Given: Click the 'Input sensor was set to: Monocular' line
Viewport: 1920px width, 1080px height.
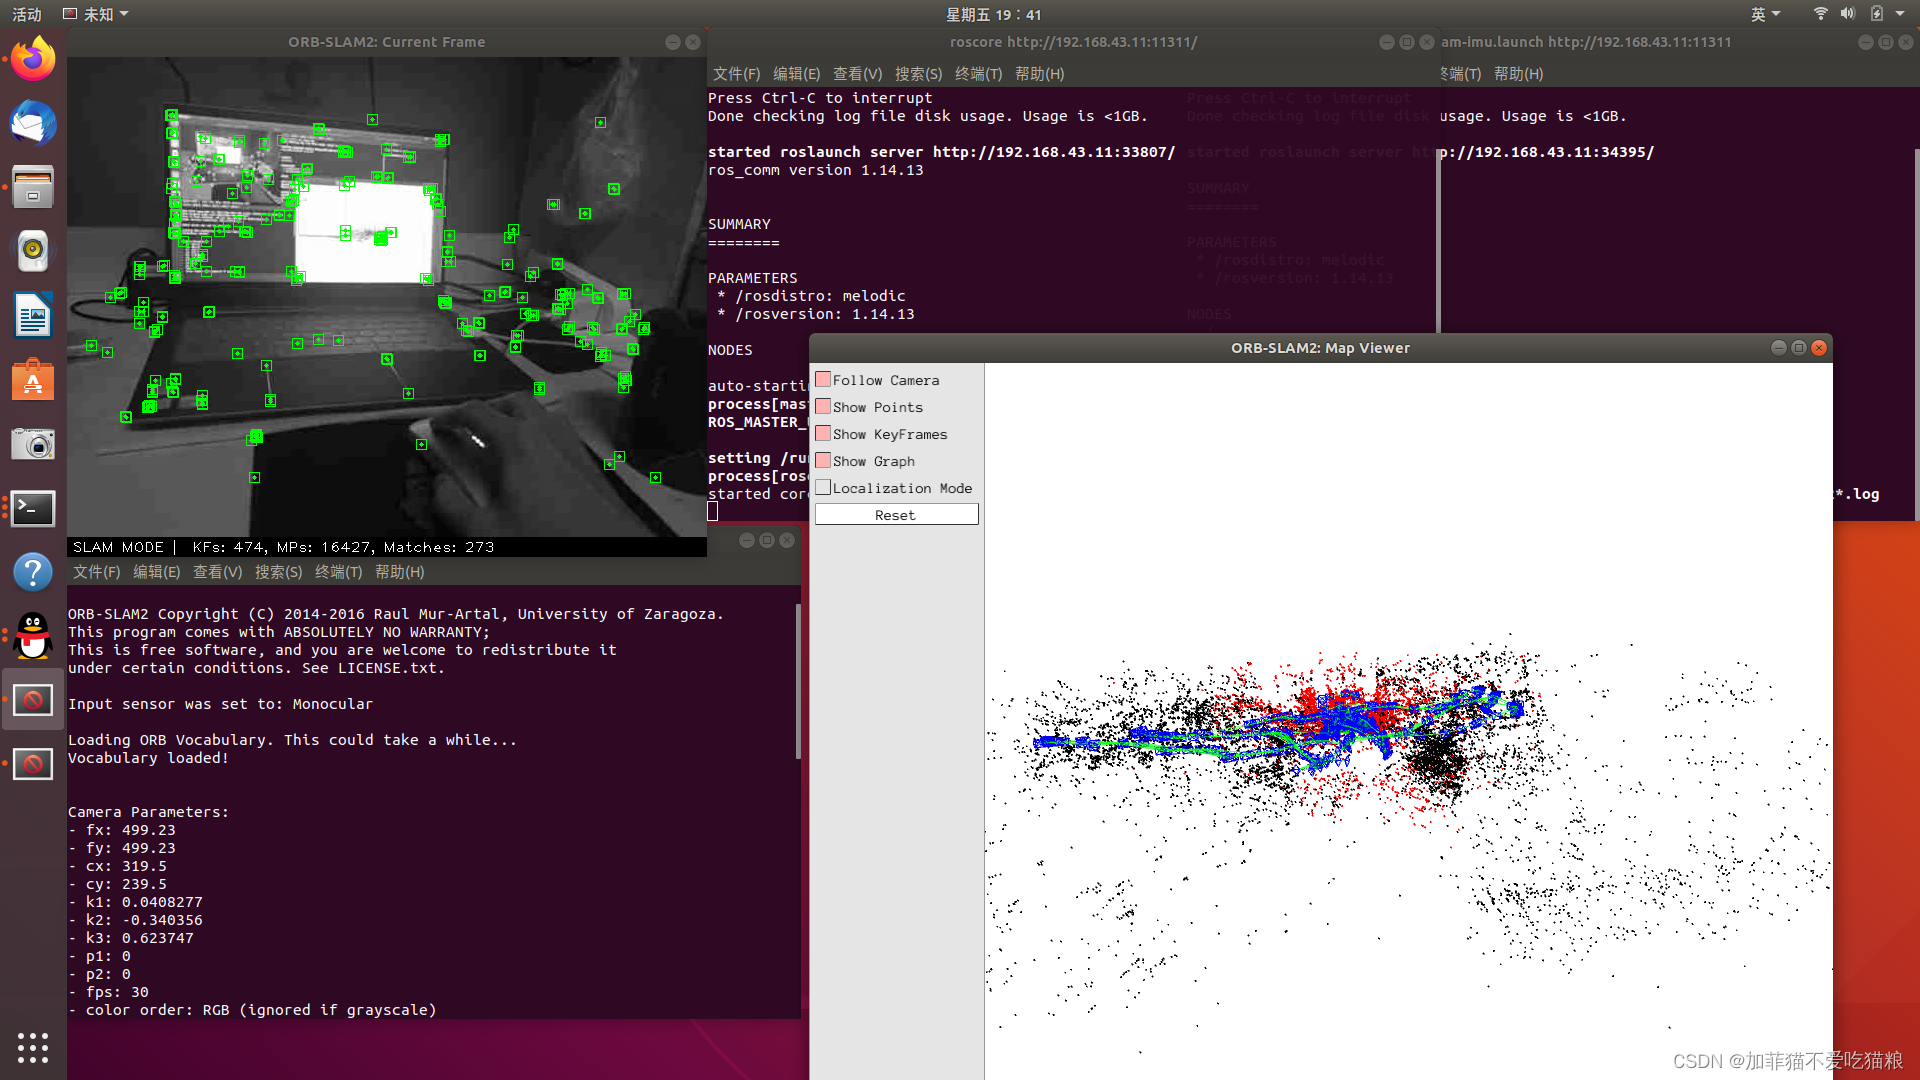Looking at the screenshot, I should click(x=220, y=704).
